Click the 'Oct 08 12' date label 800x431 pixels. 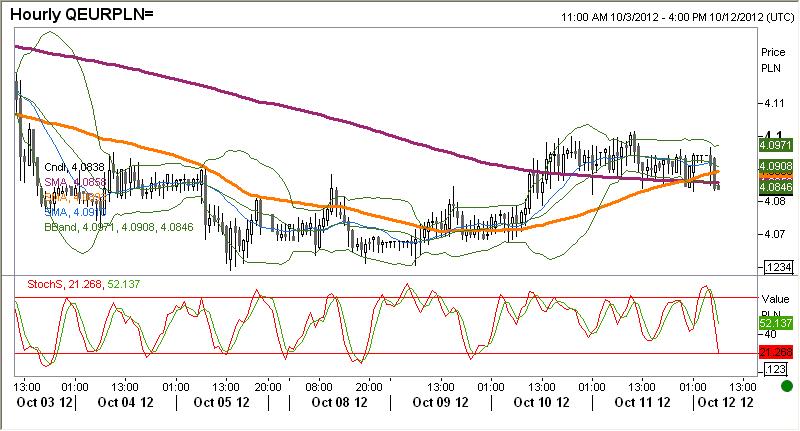pos(339,402)
